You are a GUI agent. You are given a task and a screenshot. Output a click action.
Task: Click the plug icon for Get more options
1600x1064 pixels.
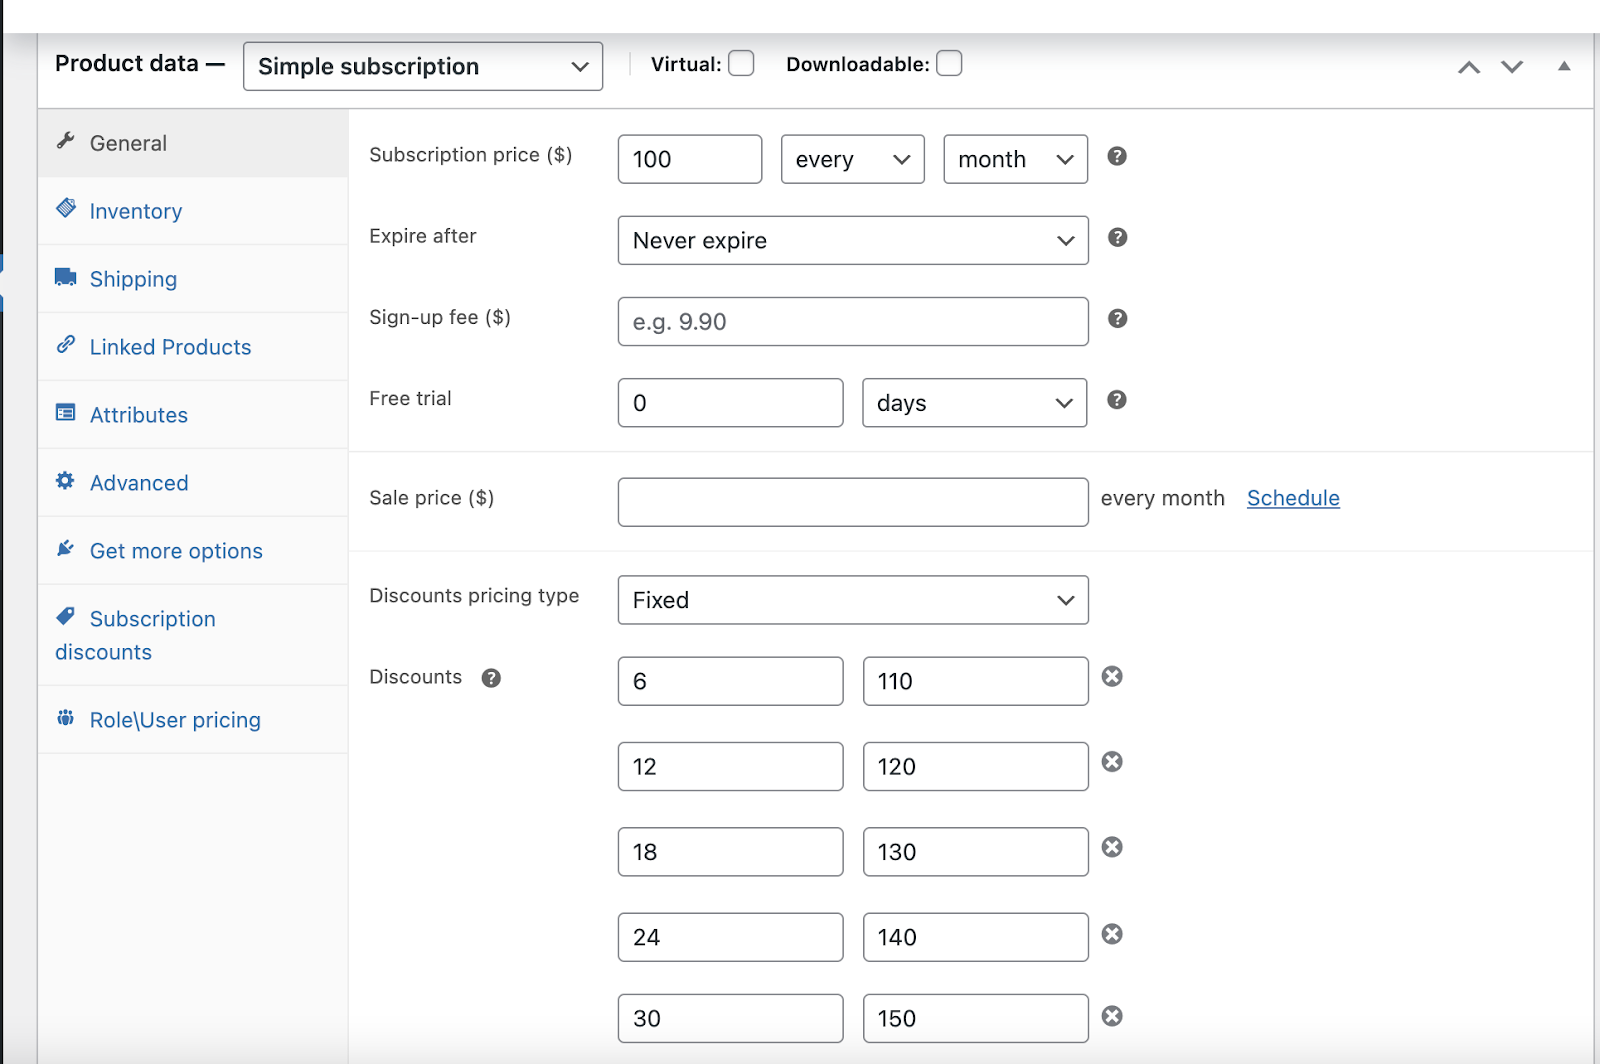tap(66, 548)
